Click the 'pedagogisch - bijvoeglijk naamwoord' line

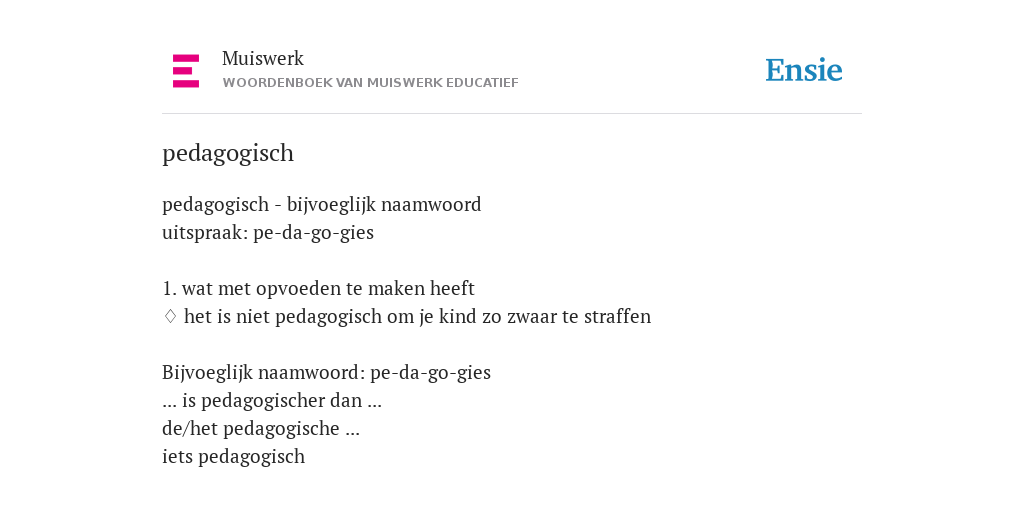[321, 204]
